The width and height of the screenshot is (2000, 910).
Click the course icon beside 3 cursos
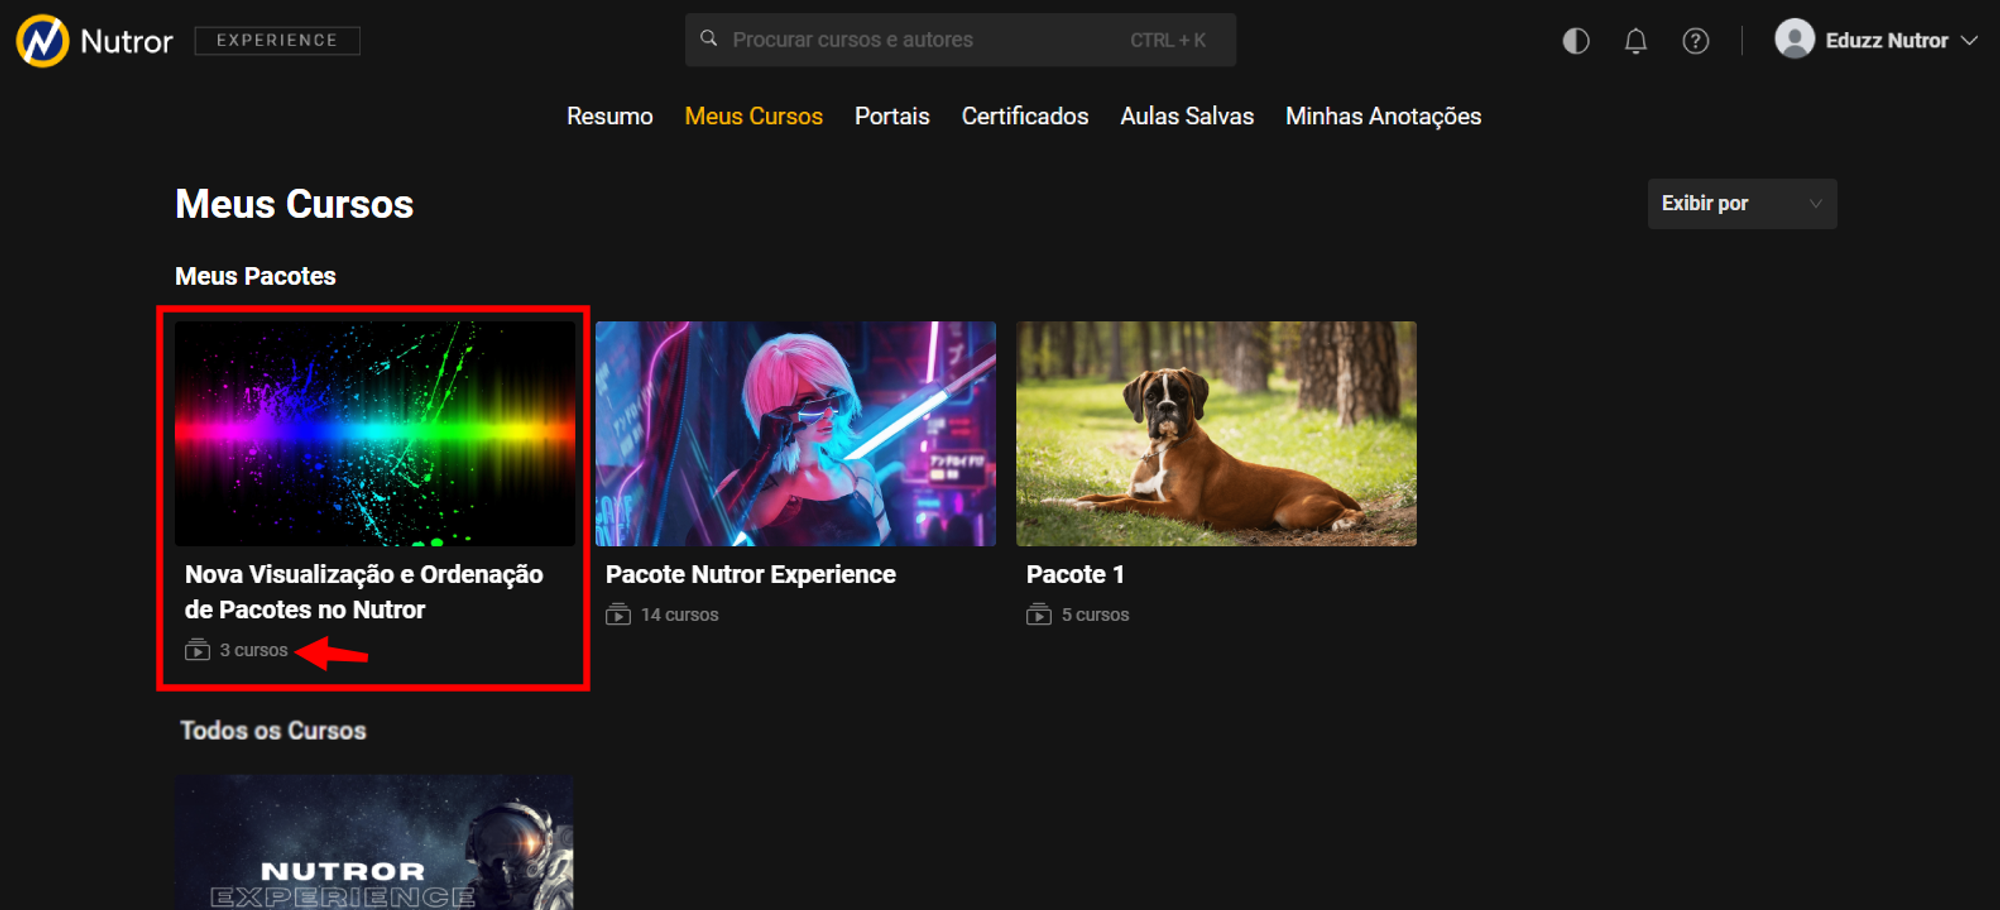pyautogui.click(x=197, y=650)
